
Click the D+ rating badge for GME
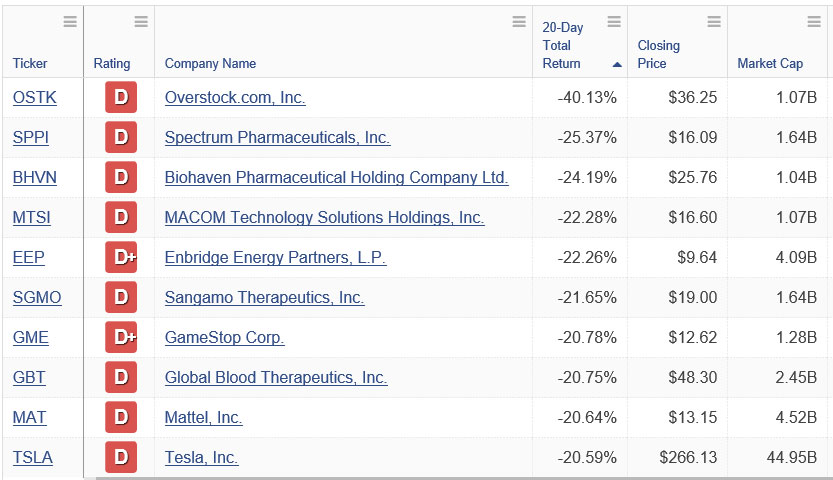[121, 337]
